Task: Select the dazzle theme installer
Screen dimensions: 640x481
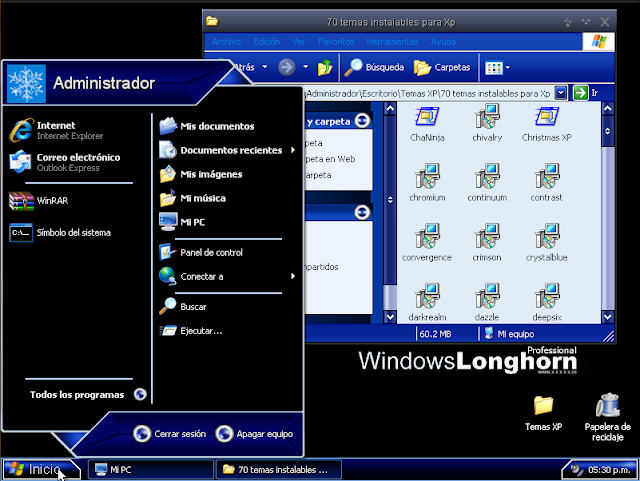Action: [487, 302]
